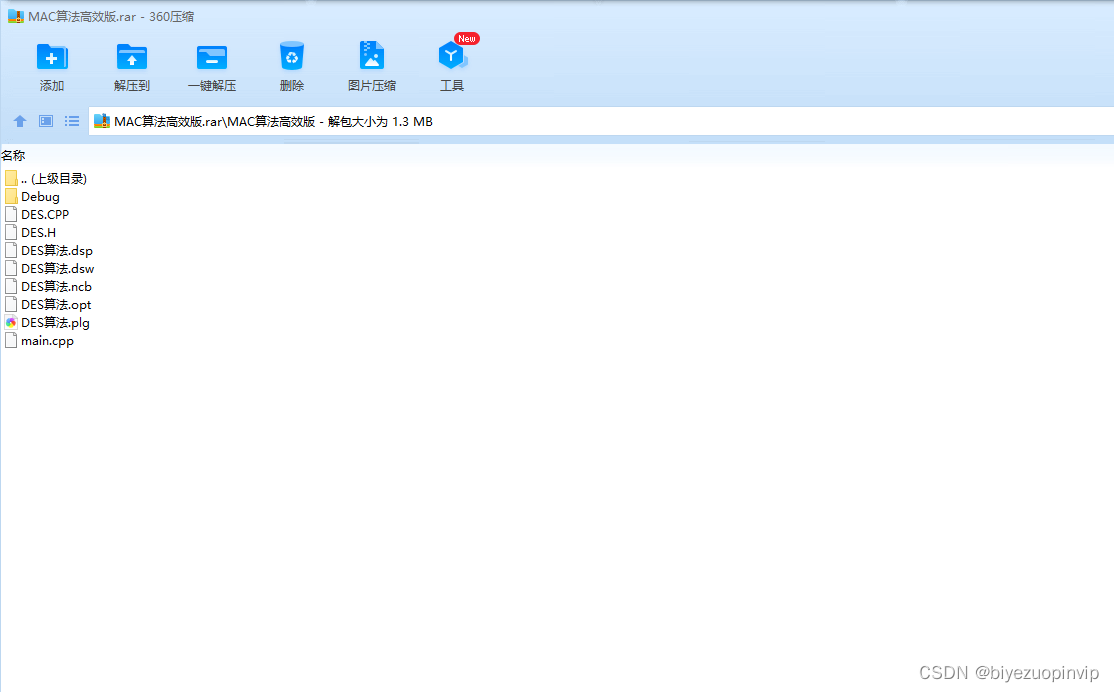
Task: Select the DES算法.opt file
Action: pos(48,305)
